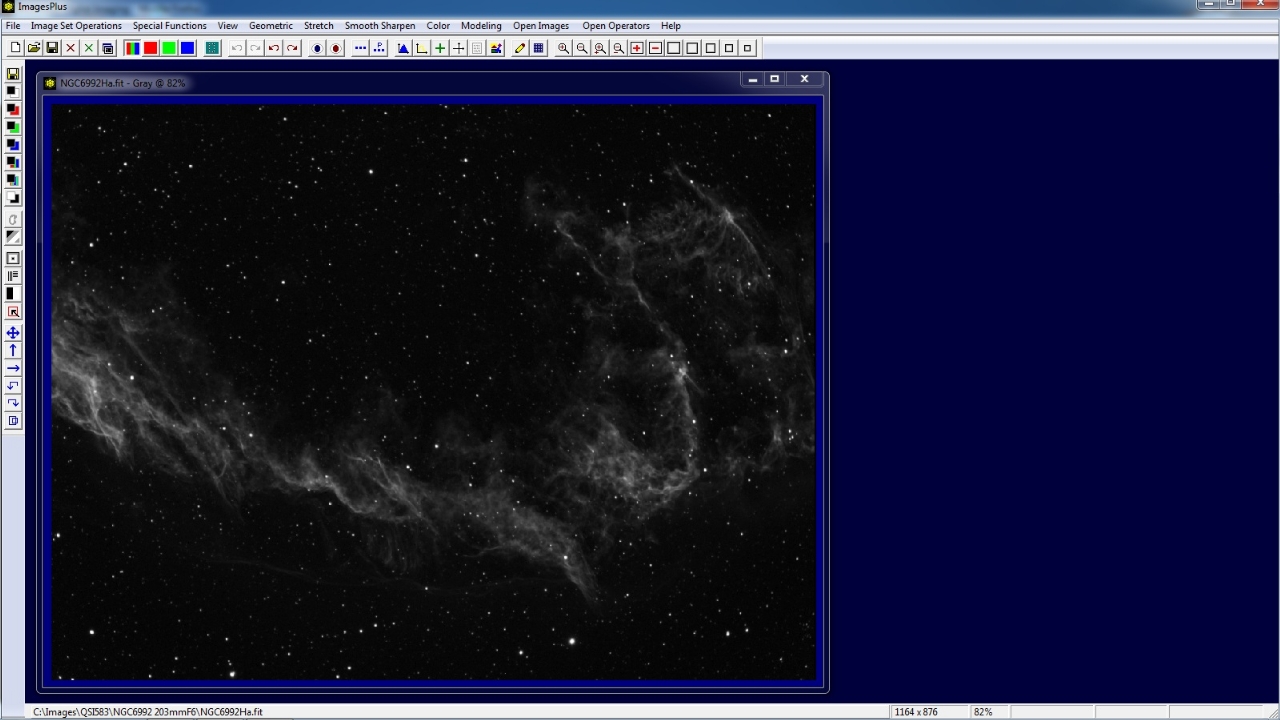The height and width of the screenshot is (720, 1280).
Task: Click the red-cross magnifier zoom in icon
Action: click(600, 48)
